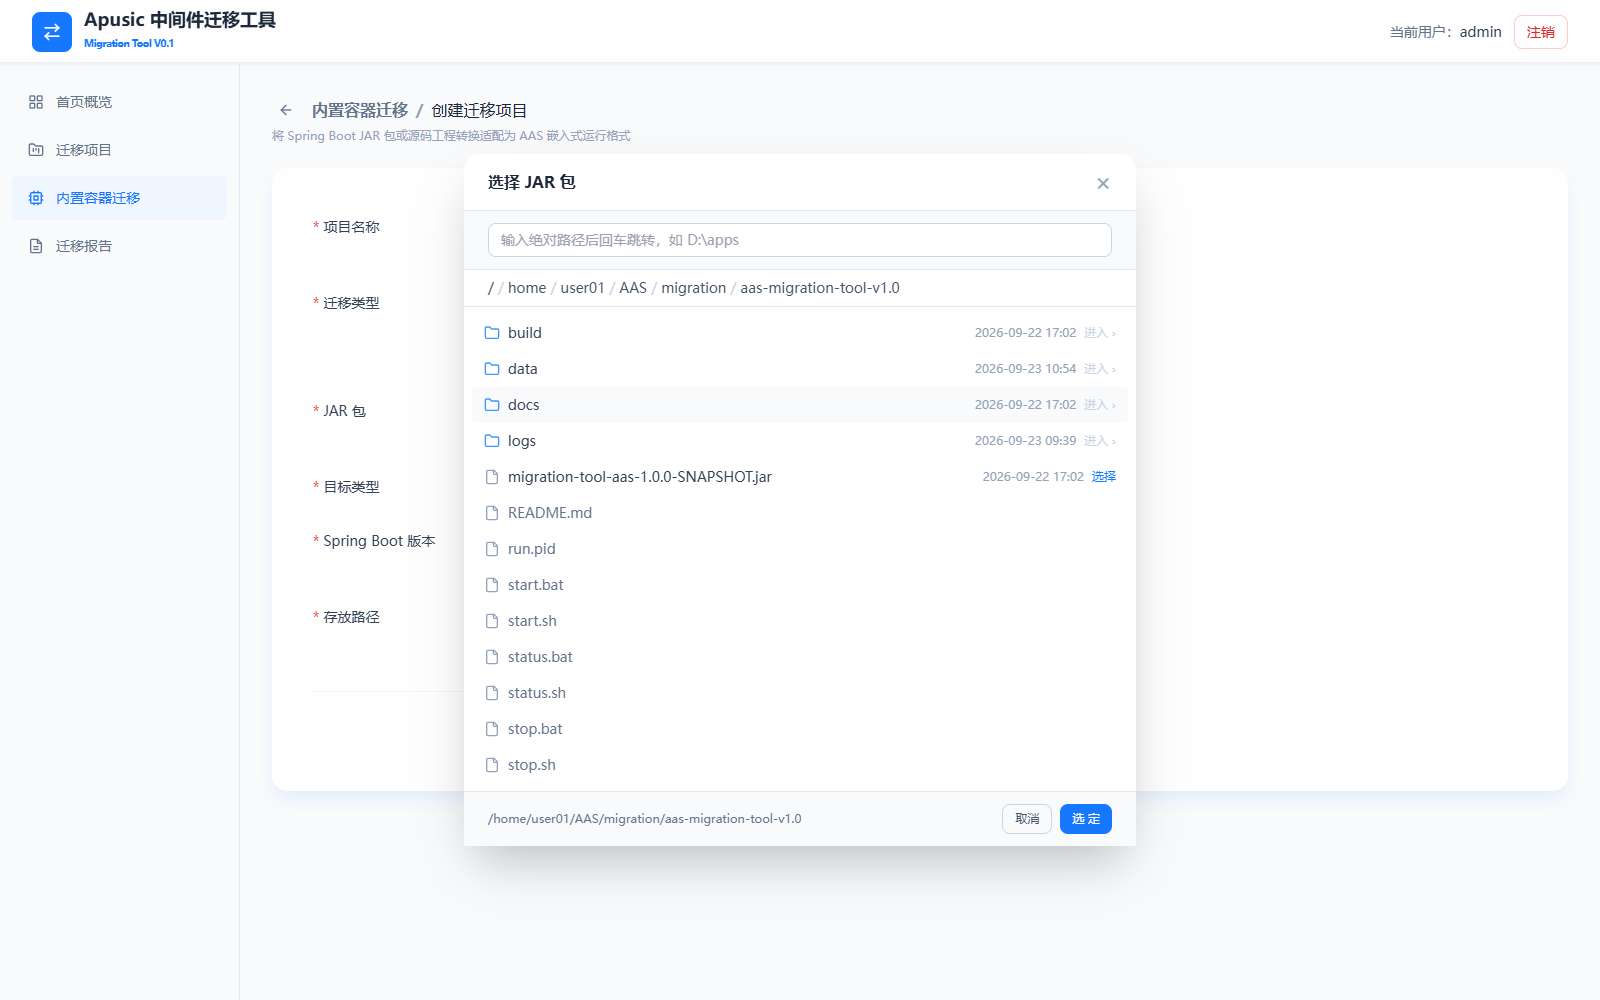Click the build folder icon

[492, 333]
